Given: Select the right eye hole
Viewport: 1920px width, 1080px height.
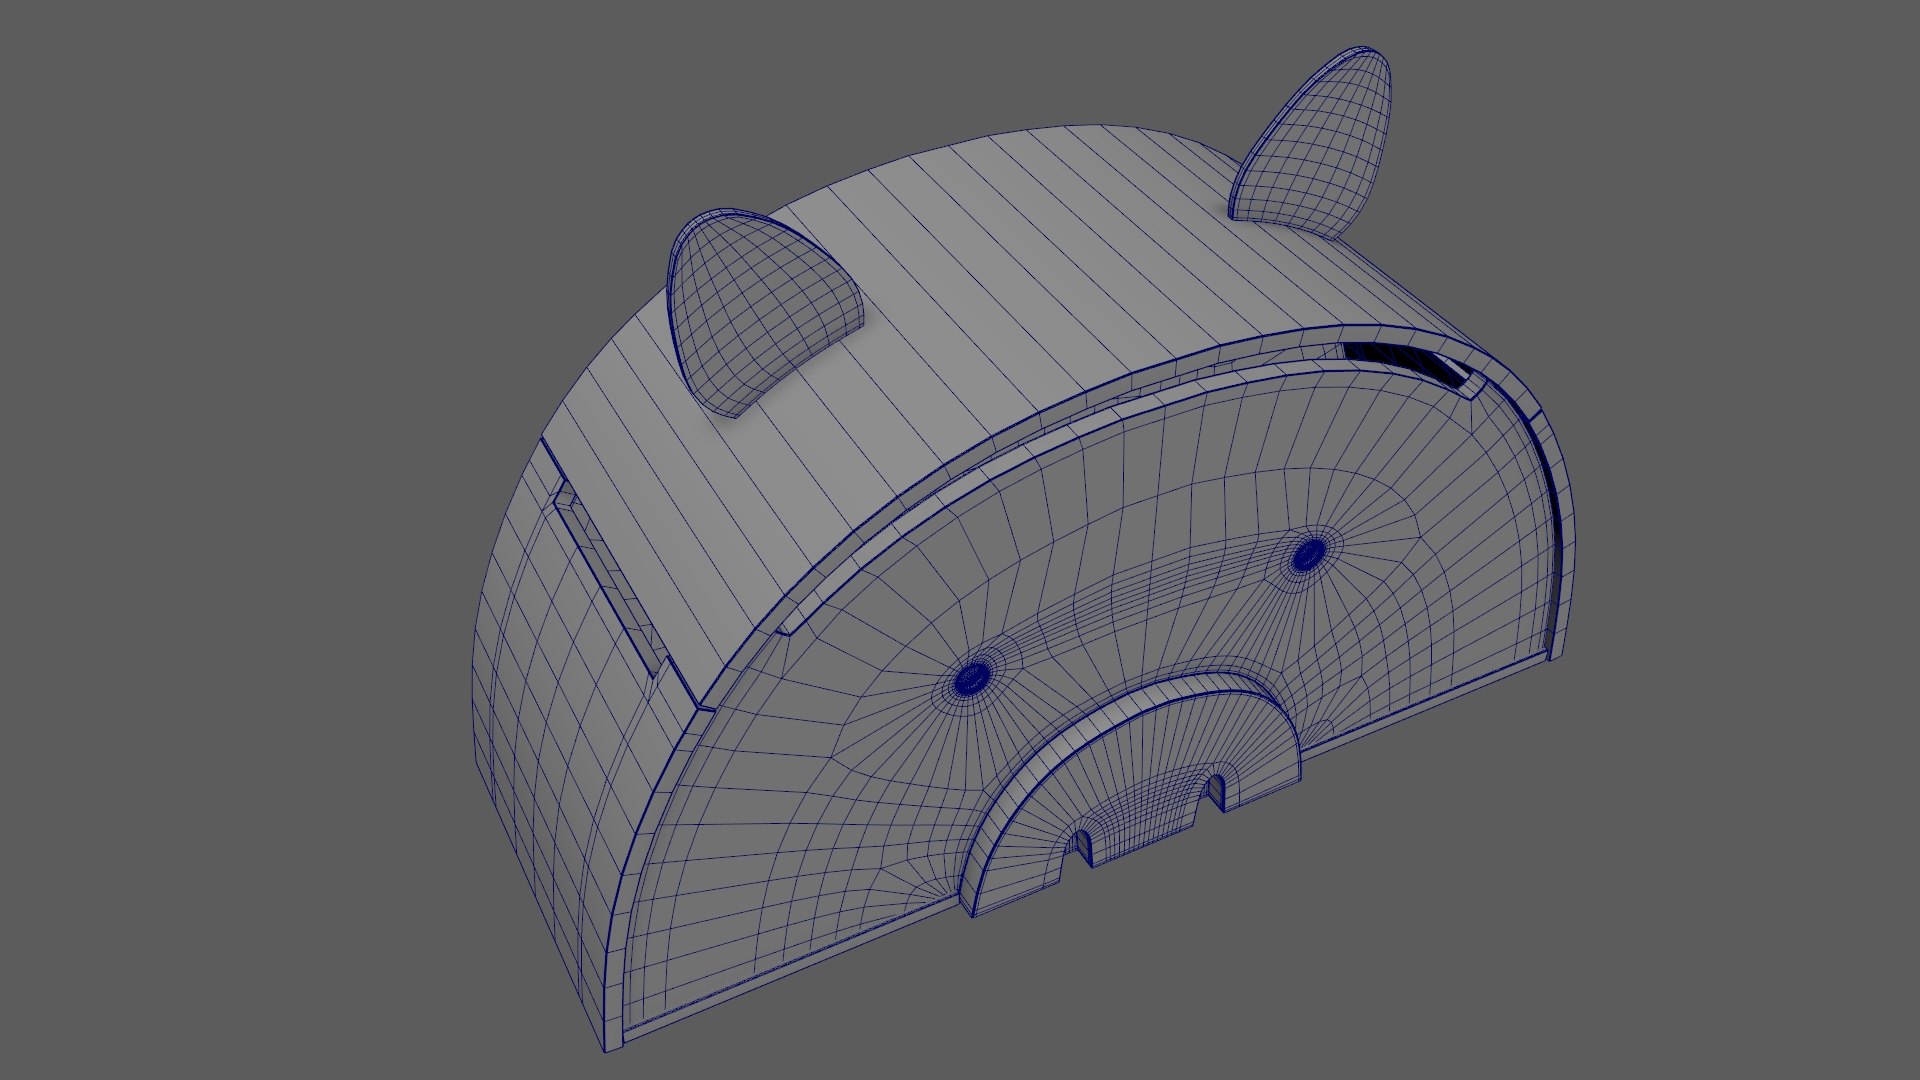Looking at the screenshot, I should tap(1308, 554).
